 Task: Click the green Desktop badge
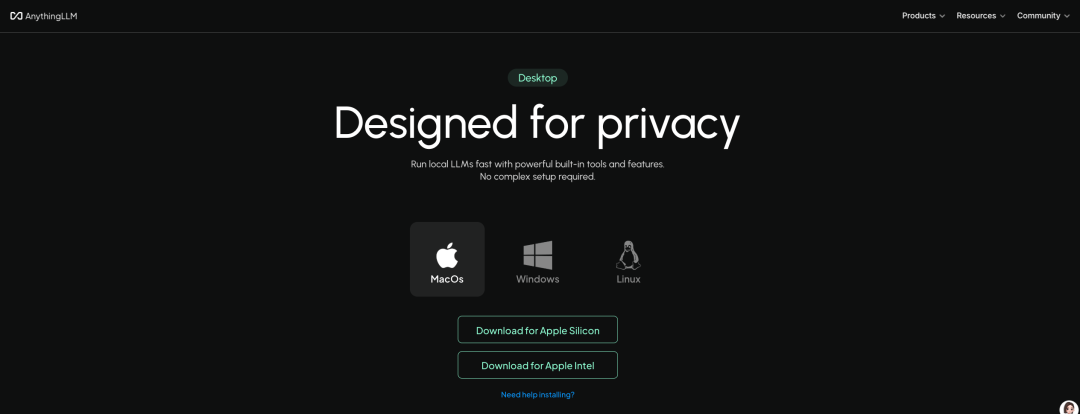click(x=537, y=78)
